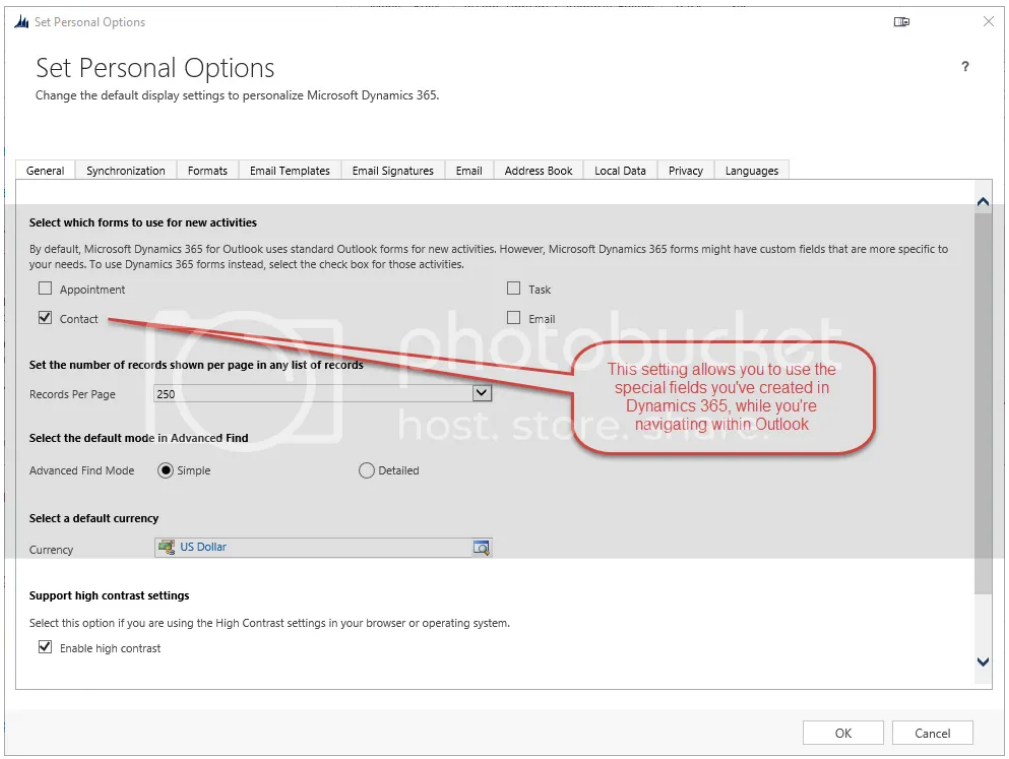Click the 'Detailed' radio label
Screen dimensions: 1009x759
(x=398, y=471)
